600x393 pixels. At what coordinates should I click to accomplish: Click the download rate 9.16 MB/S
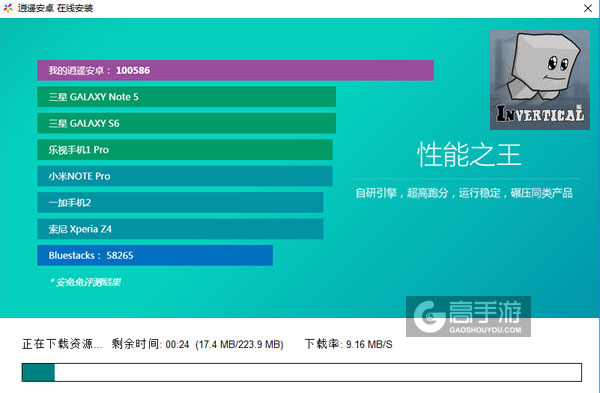point(369,344)
